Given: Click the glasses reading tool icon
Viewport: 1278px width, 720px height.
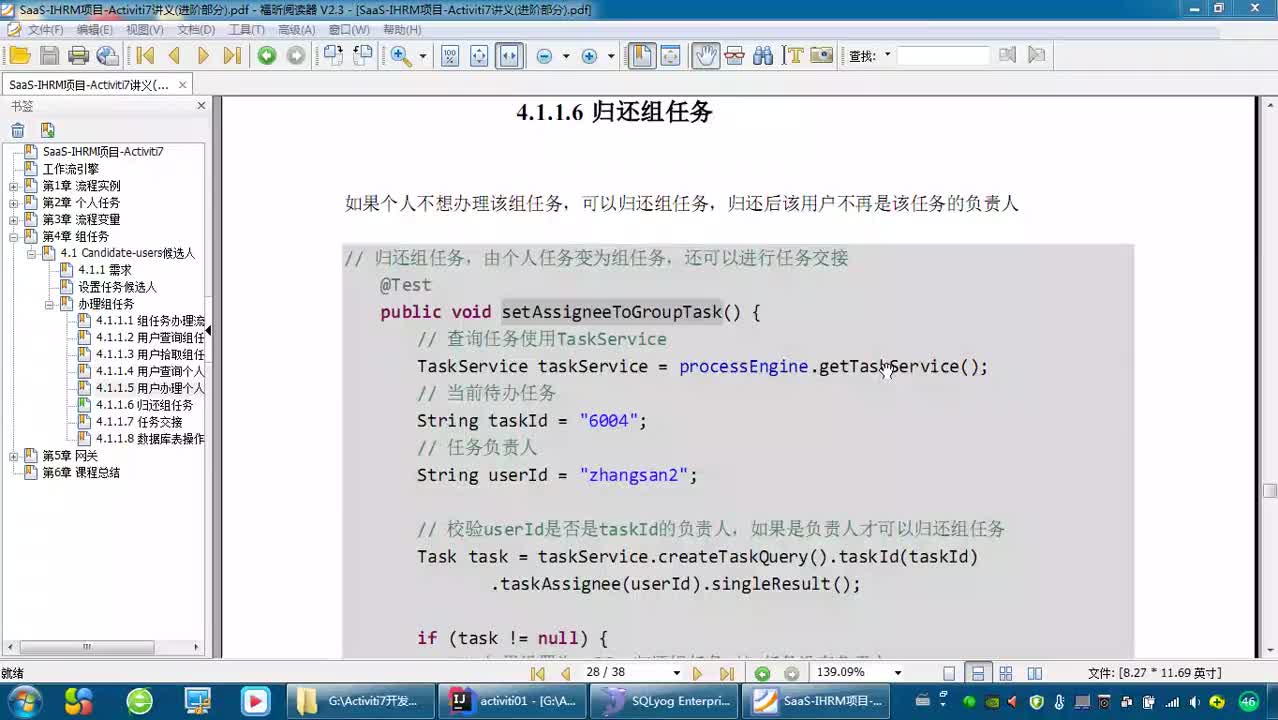Looking at the screenshot, I should pos(734,56).
